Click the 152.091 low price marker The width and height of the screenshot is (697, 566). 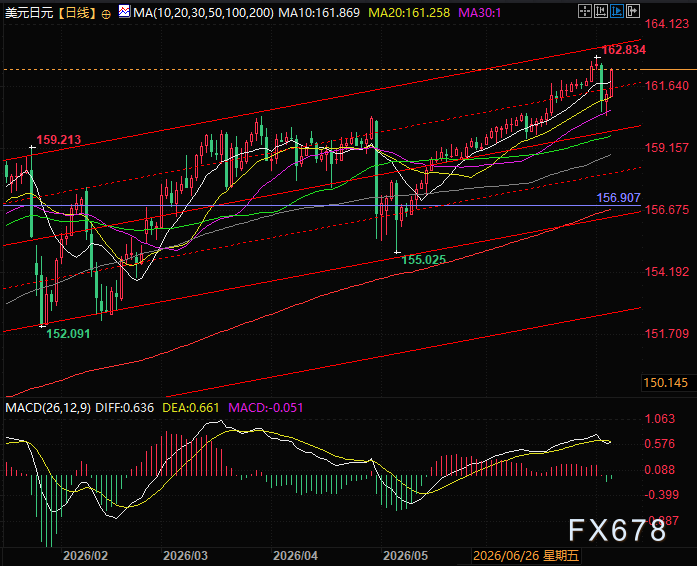[x=68, y=333]
